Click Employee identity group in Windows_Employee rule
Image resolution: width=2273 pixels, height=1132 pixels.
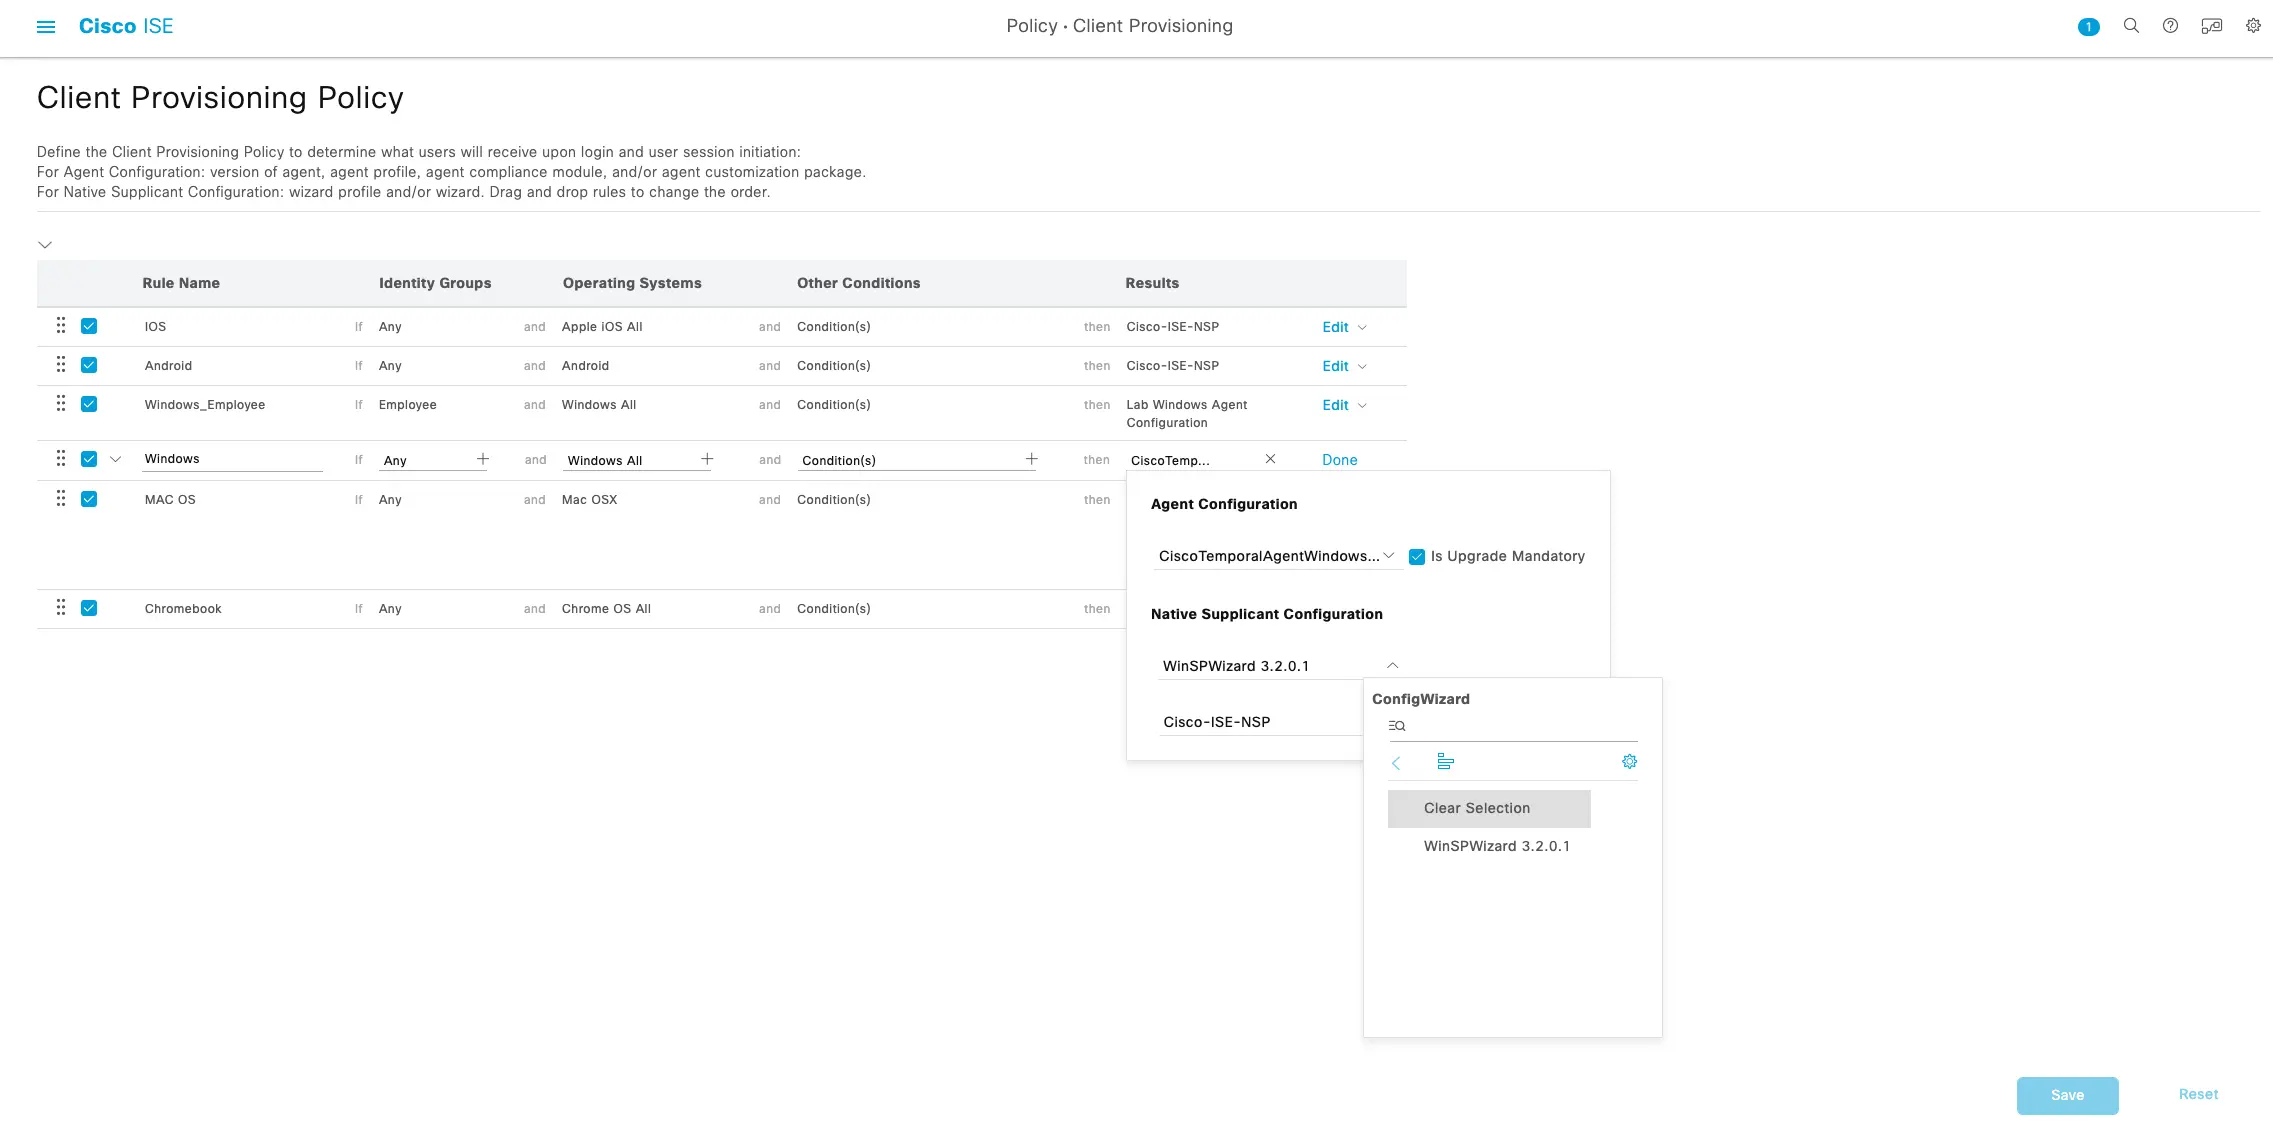[x=407, y=405]
